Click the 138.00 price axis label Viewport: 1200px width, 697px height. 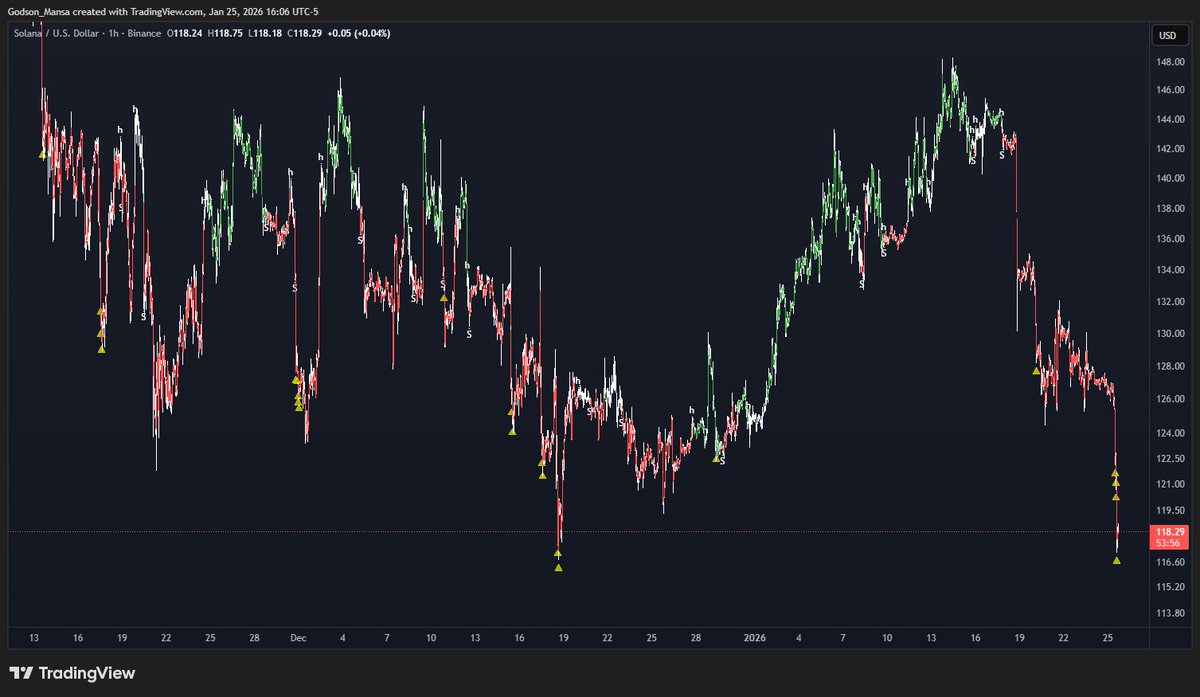[1170, 210]
